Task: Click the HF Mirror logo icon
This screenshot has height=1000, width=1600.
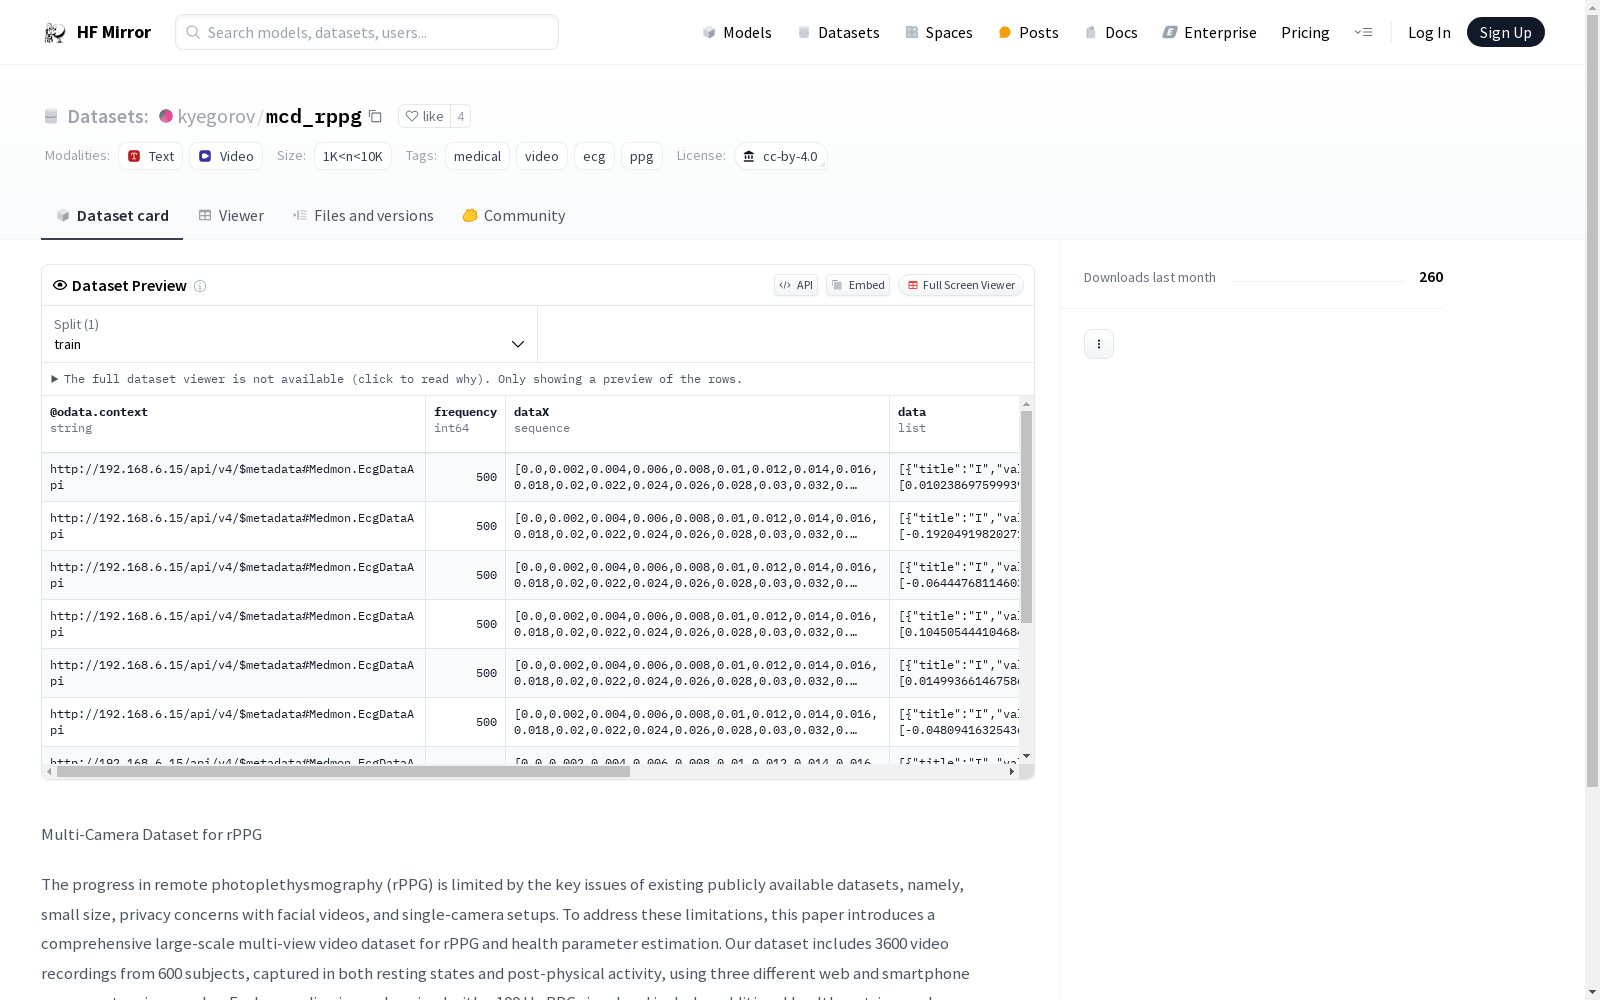Action: [55, 33]
